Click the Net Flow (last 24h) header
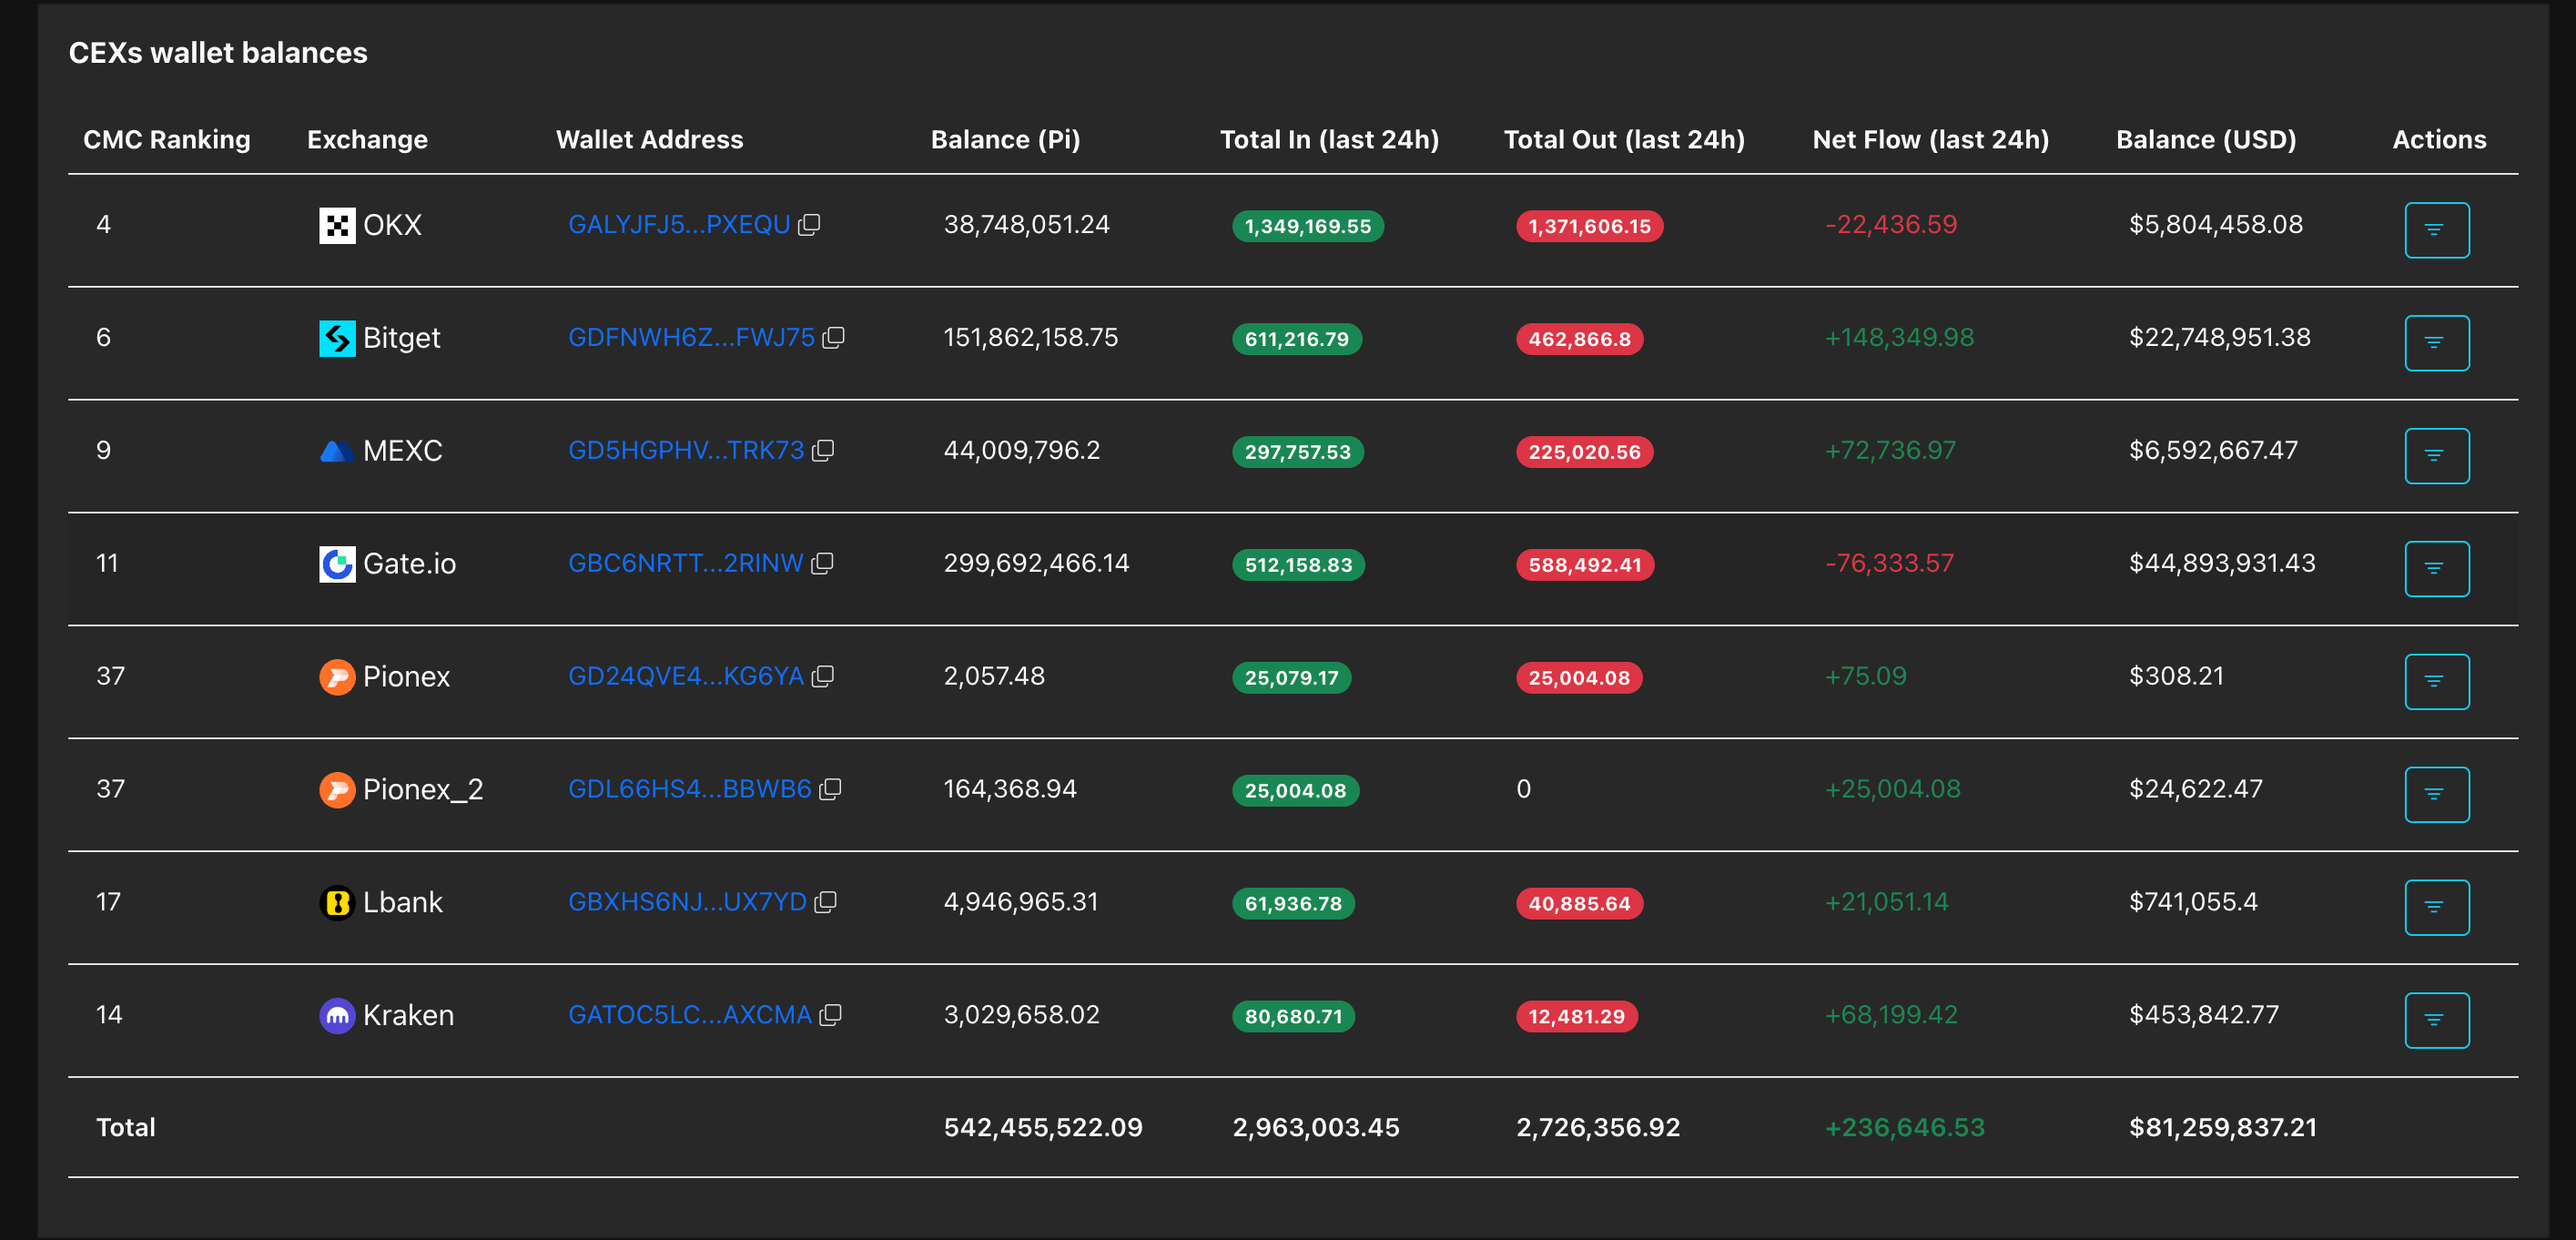The width and height of the screenshot is (2576, 1240). [x=1930, y=140]
